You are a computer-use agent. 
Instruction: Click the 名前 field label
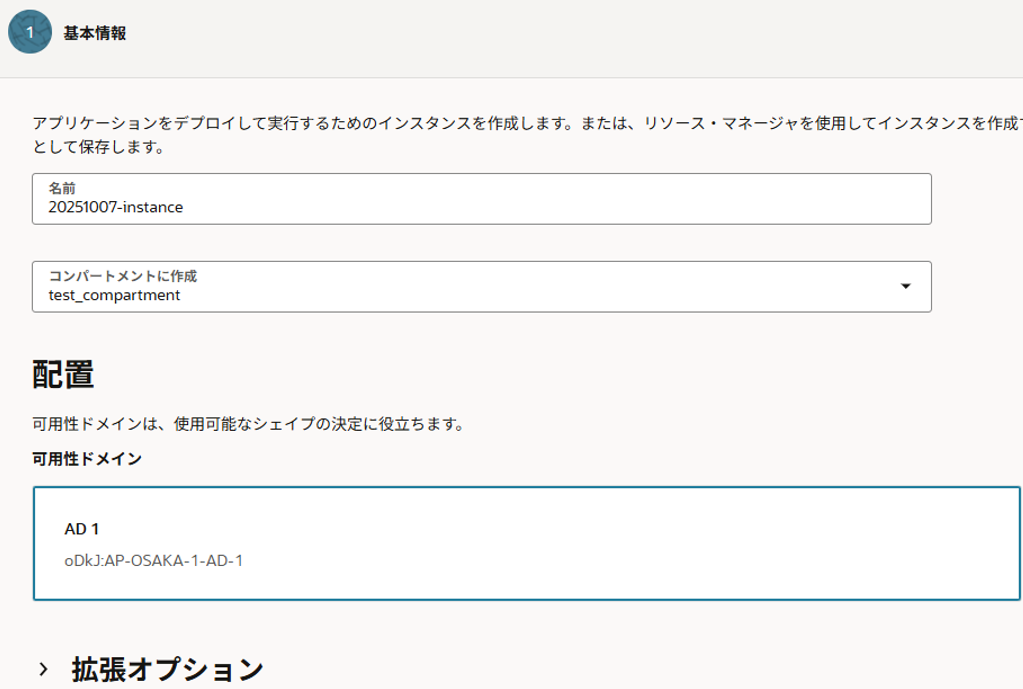[x=62, y=188]
